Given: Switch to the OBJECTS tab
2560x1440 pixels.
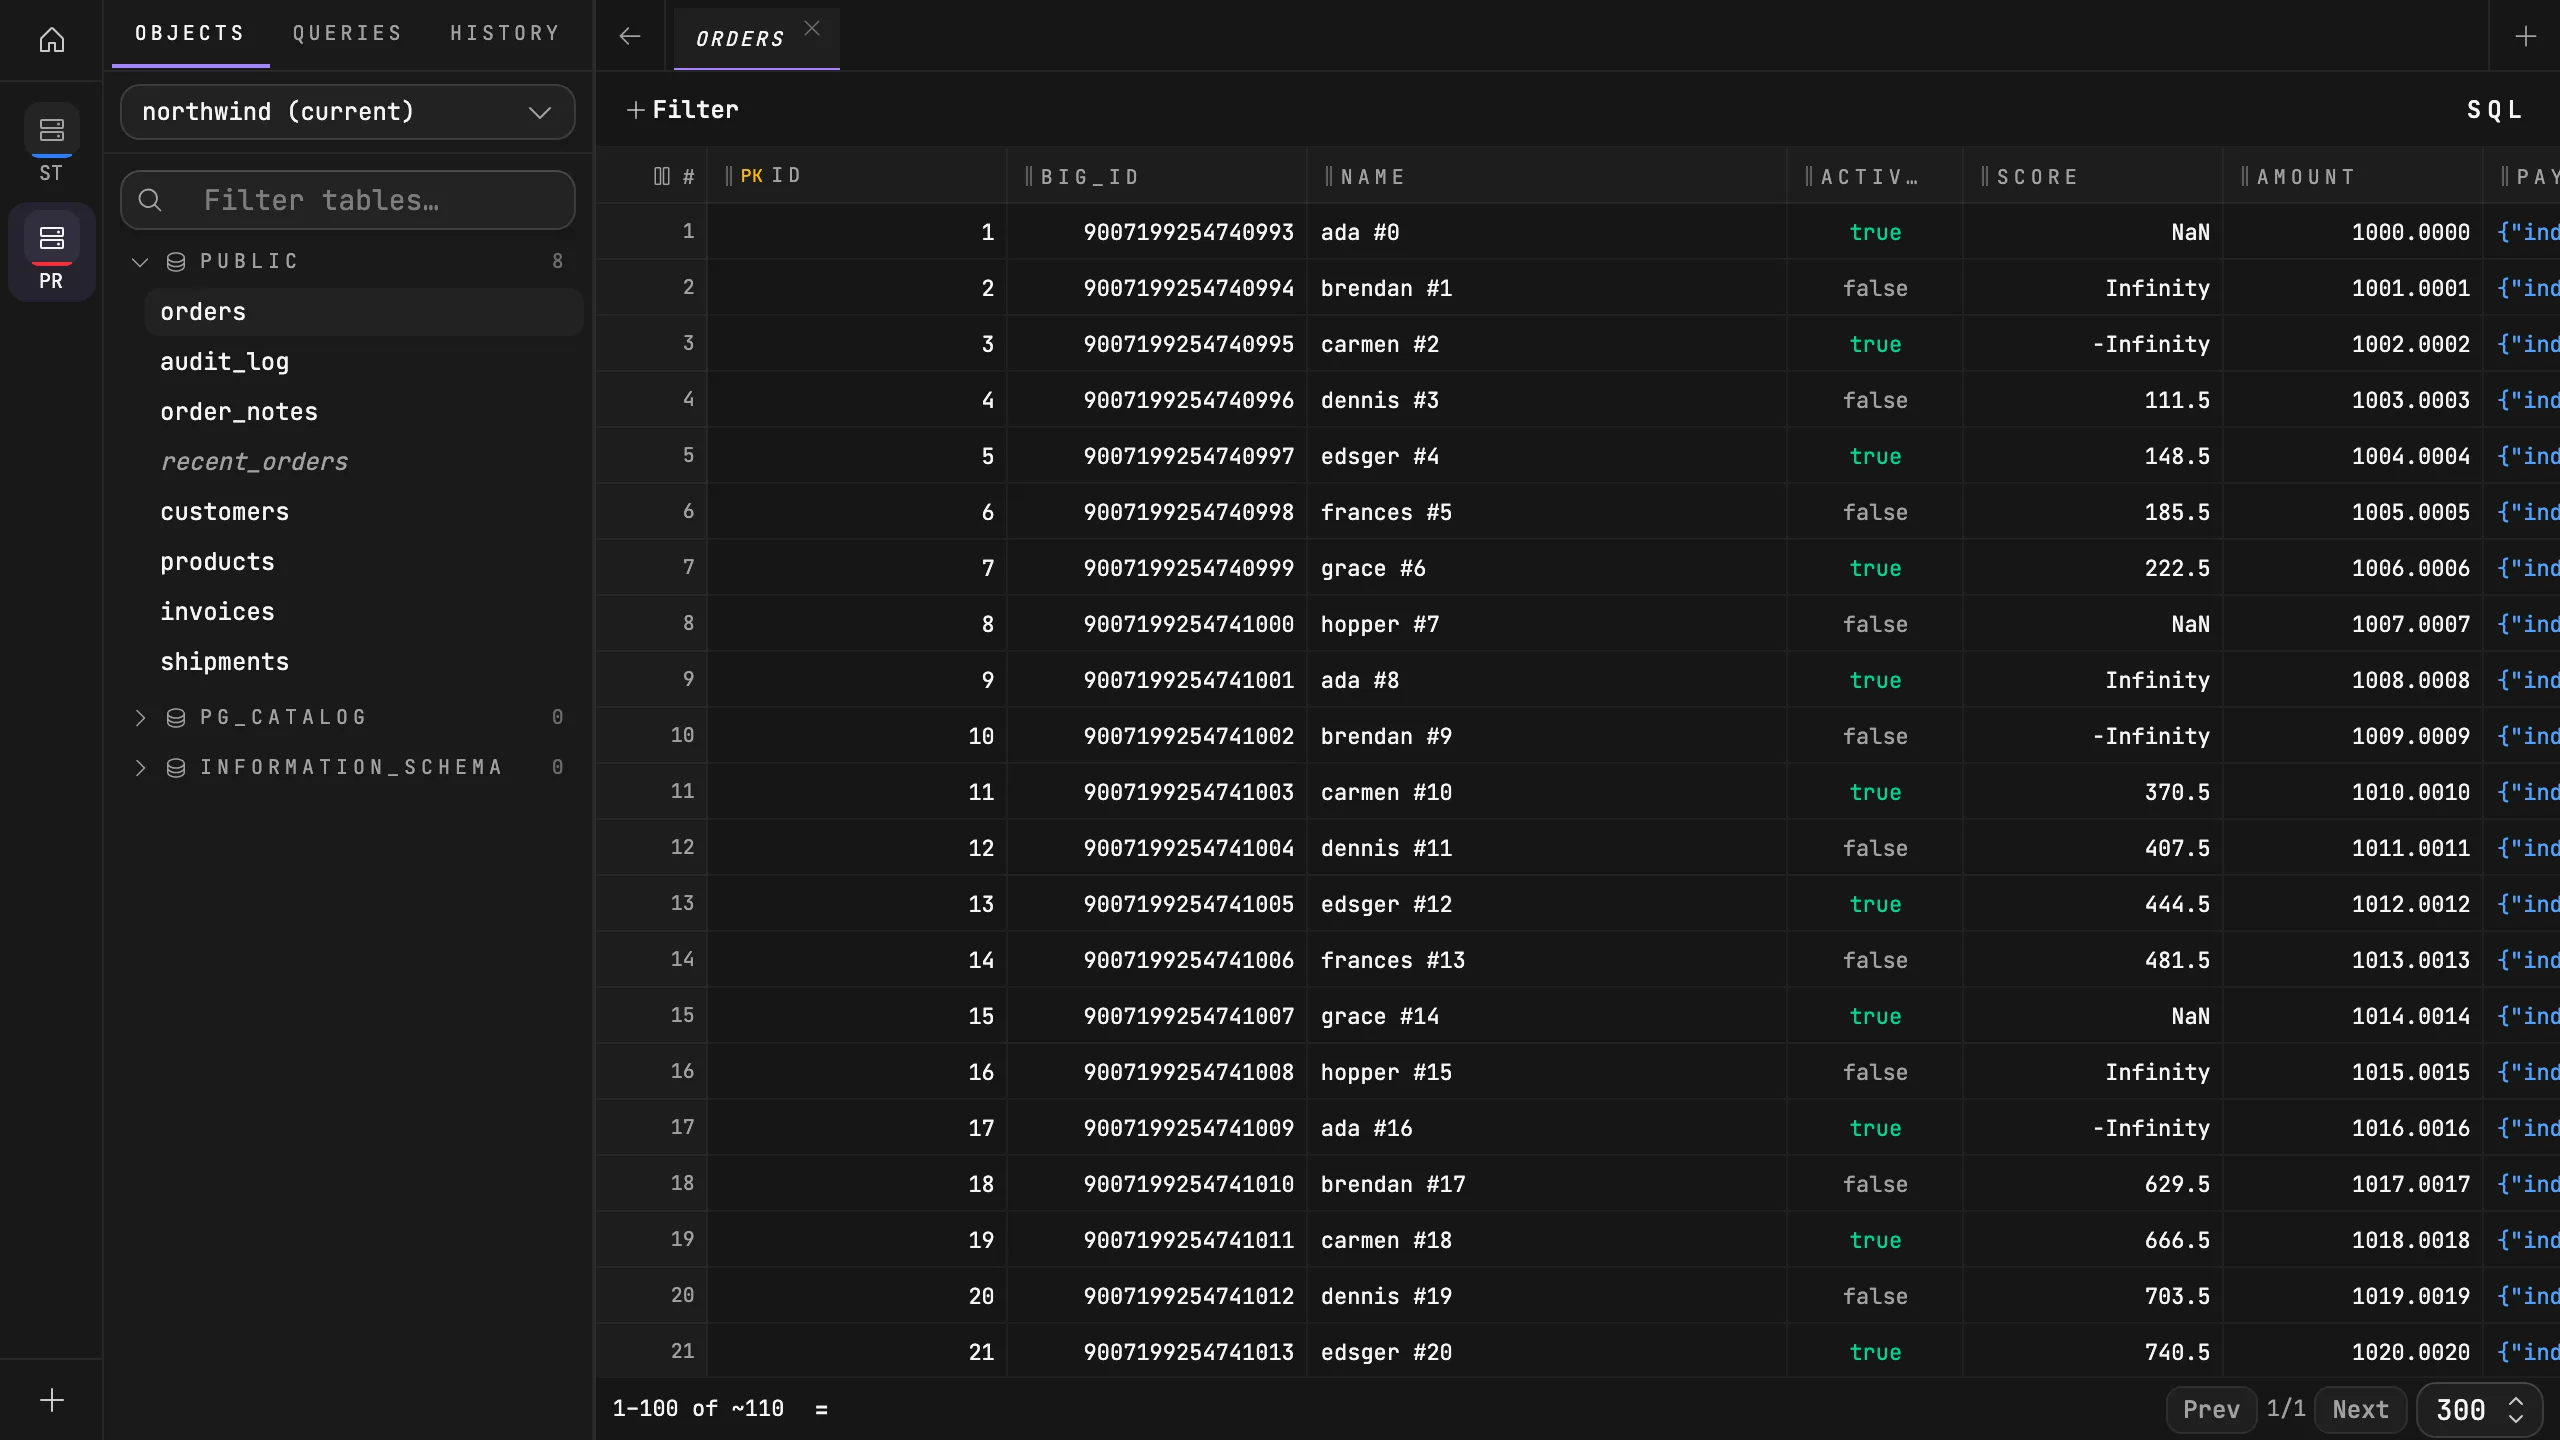Looking at the screenshot, I should [190, 34].
